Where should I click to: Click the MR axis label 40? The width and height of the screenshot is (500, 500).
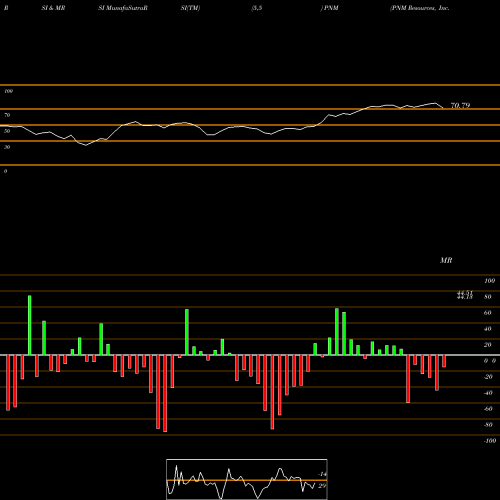488,329
